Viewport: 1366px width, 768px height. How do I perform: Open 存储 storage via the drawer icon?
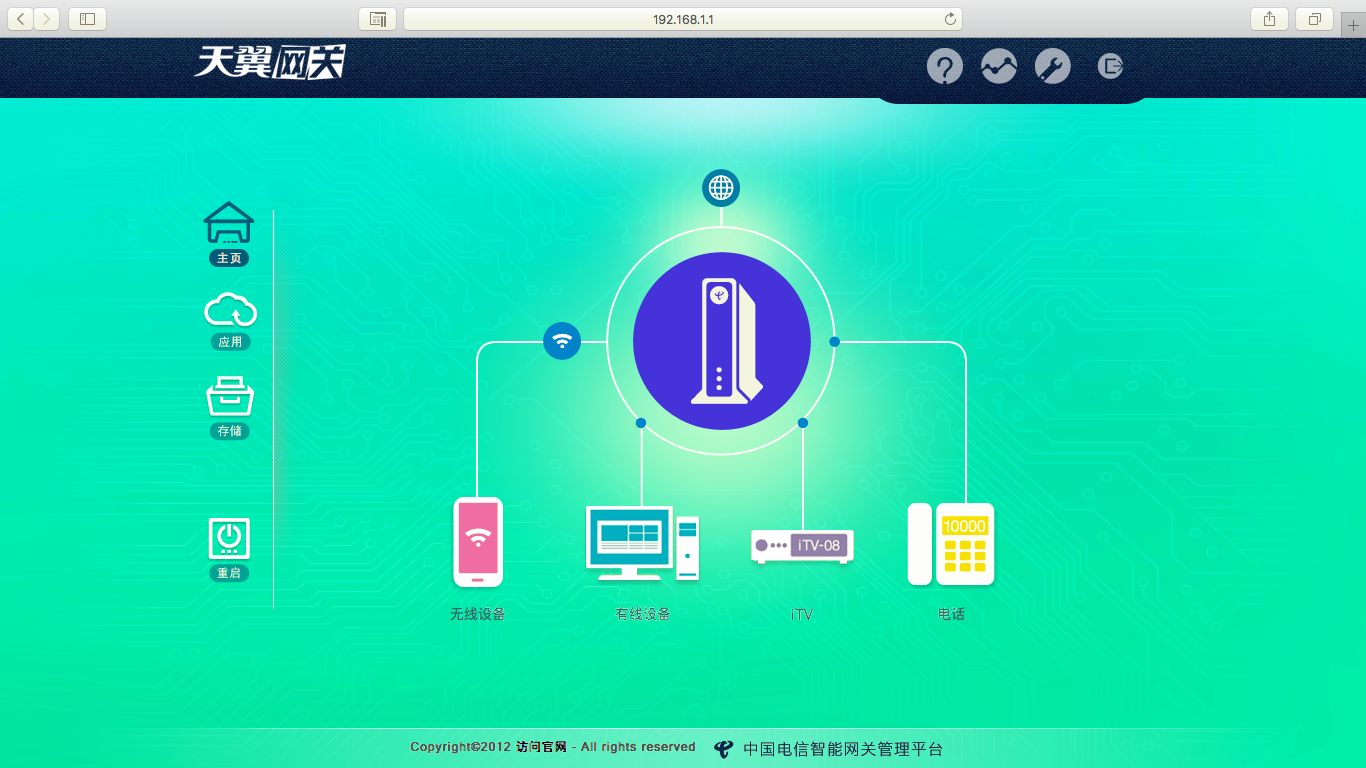pos(229,398)
